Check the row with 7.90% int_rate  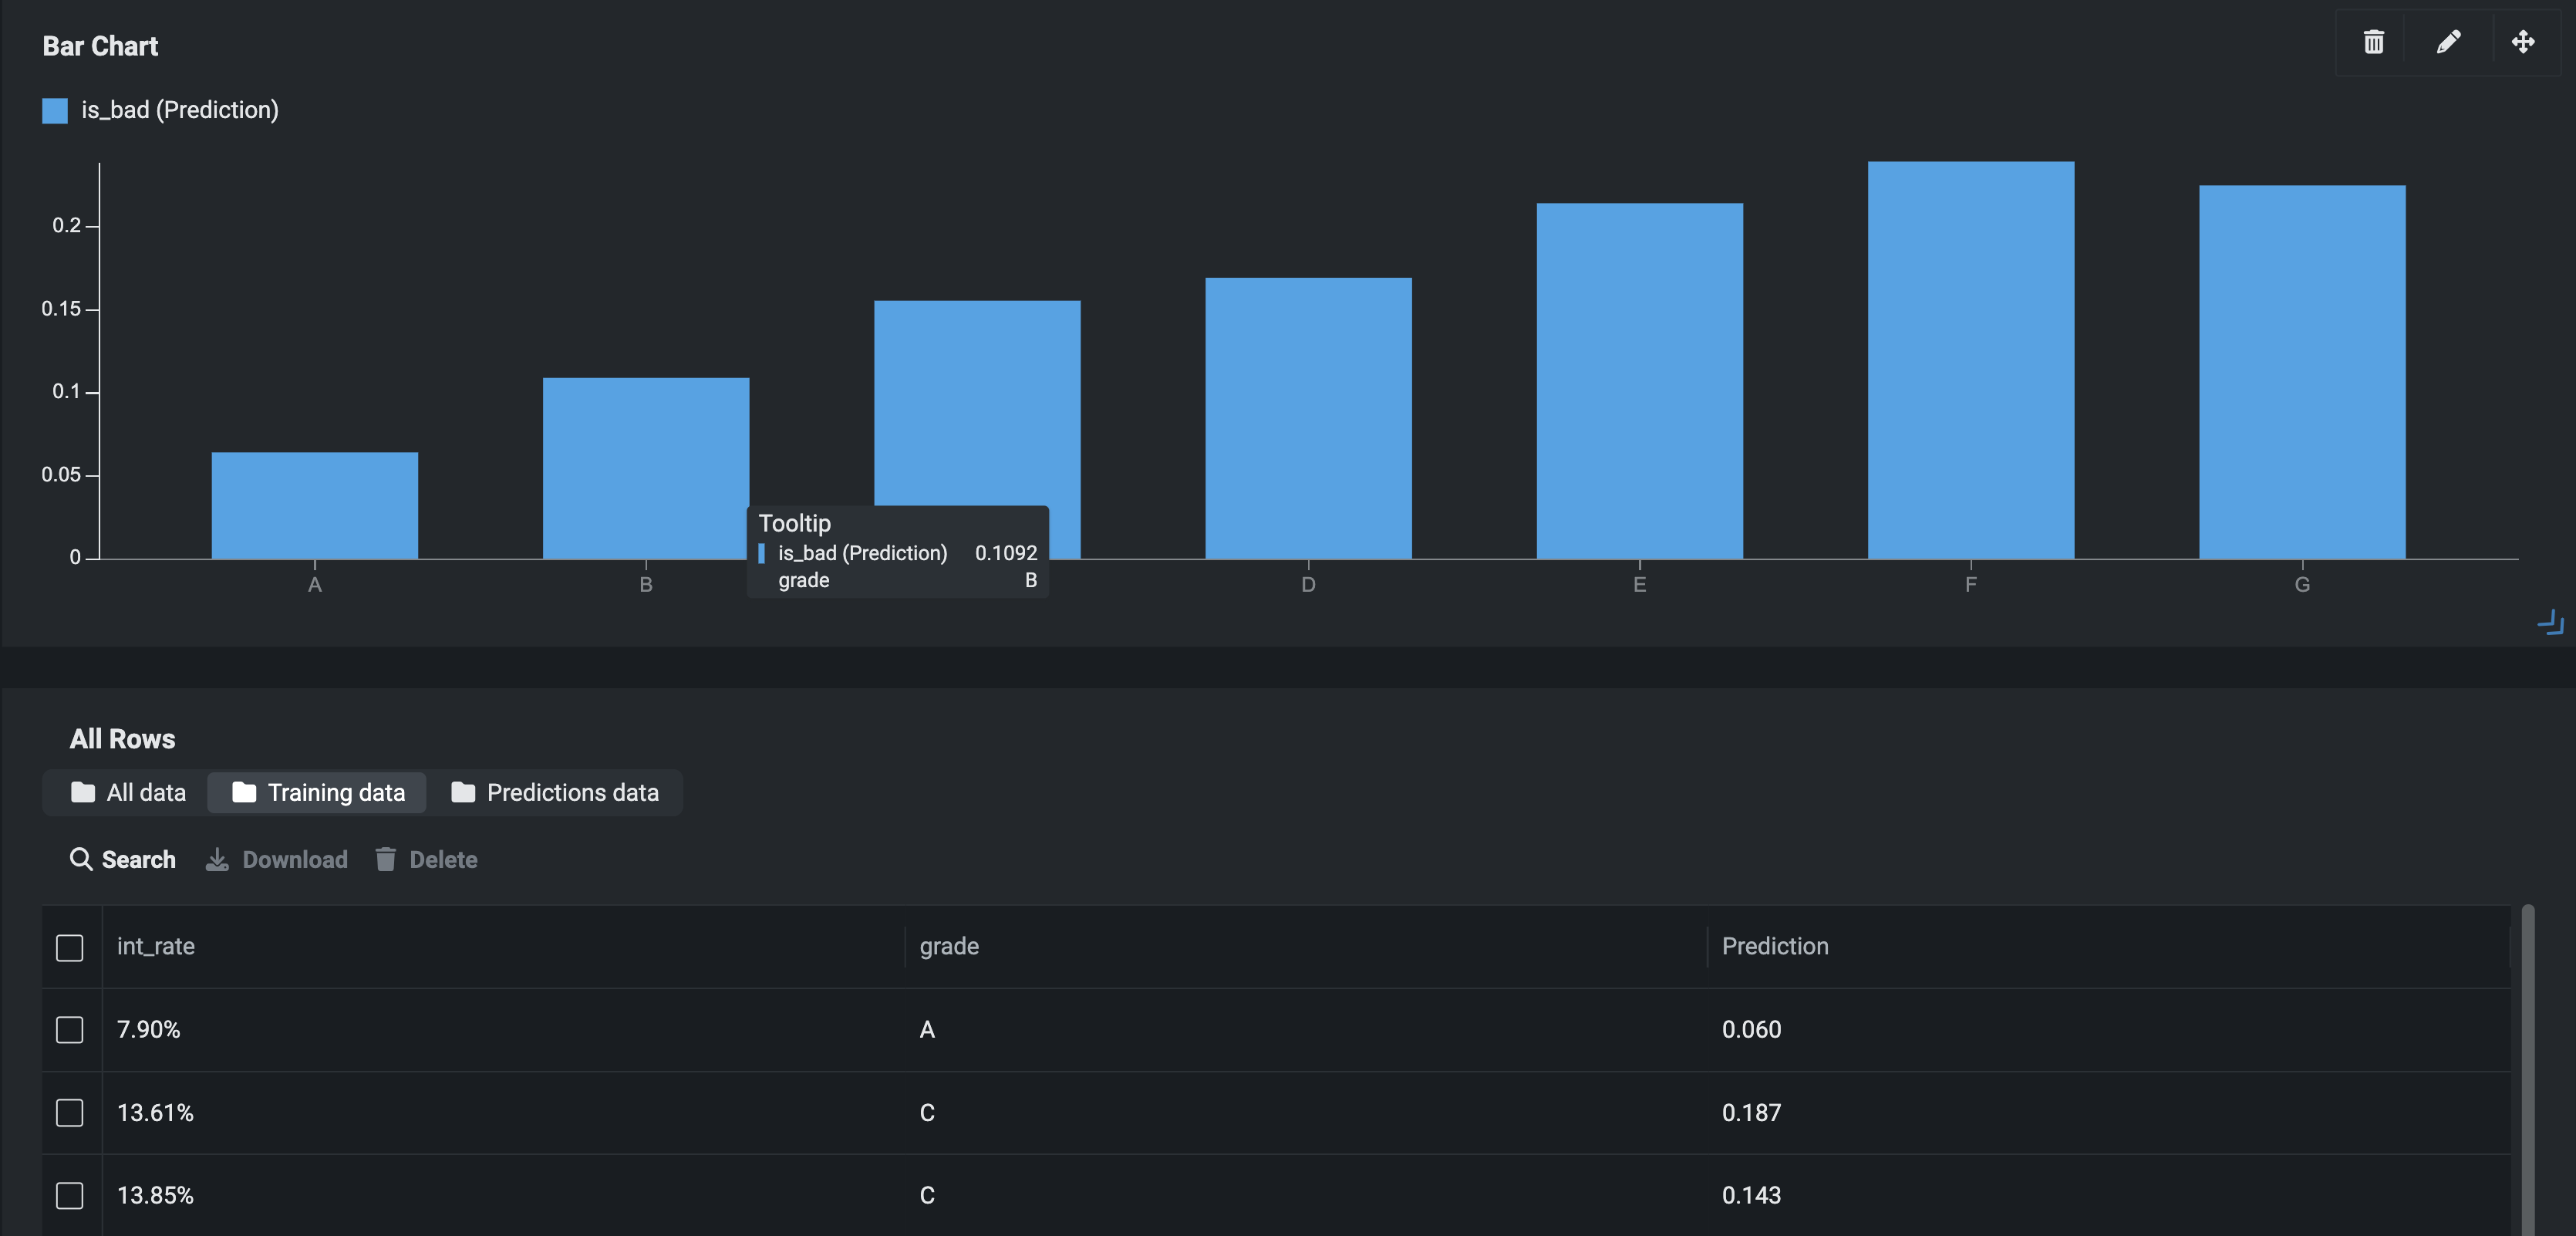coord(70,1029)
